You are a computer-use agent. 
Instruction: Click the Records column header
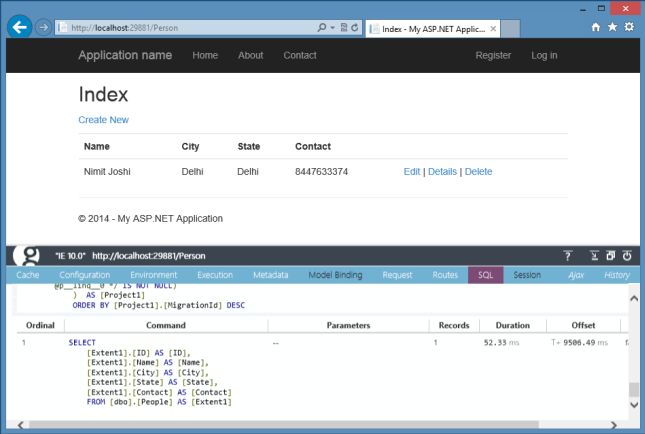pyautogui.click(x=454, y=325)
